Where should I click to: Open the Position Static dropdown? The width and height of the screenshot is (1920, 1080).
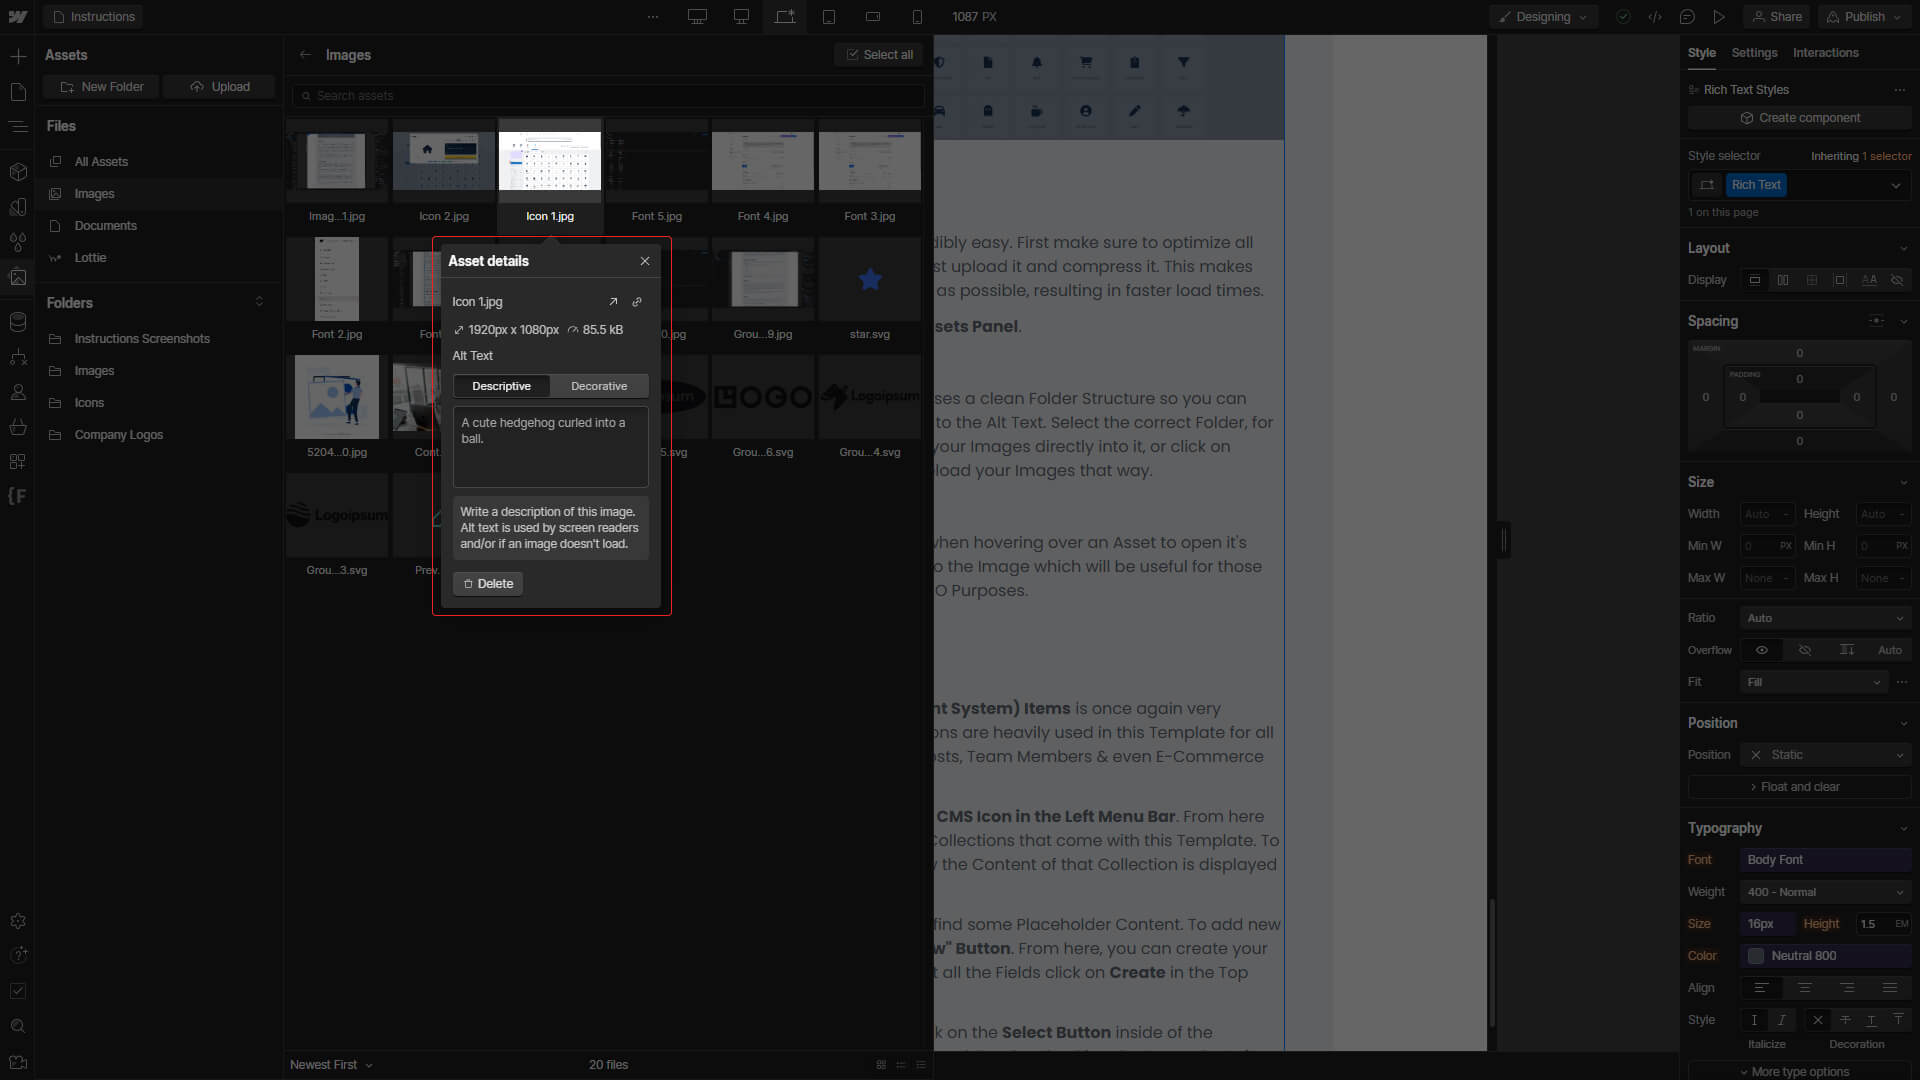(1826, 755)
